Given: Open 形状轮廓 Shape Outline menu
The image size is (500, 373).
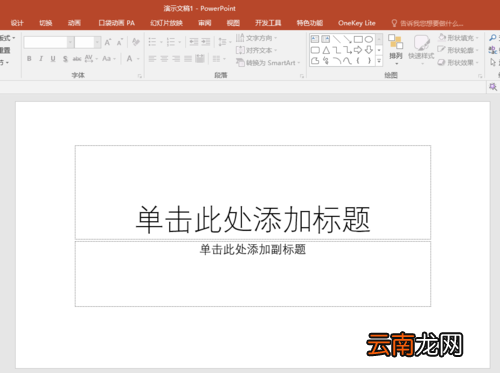Looking at the screenshot, I should pyautogui.click(x=459, y=50).
